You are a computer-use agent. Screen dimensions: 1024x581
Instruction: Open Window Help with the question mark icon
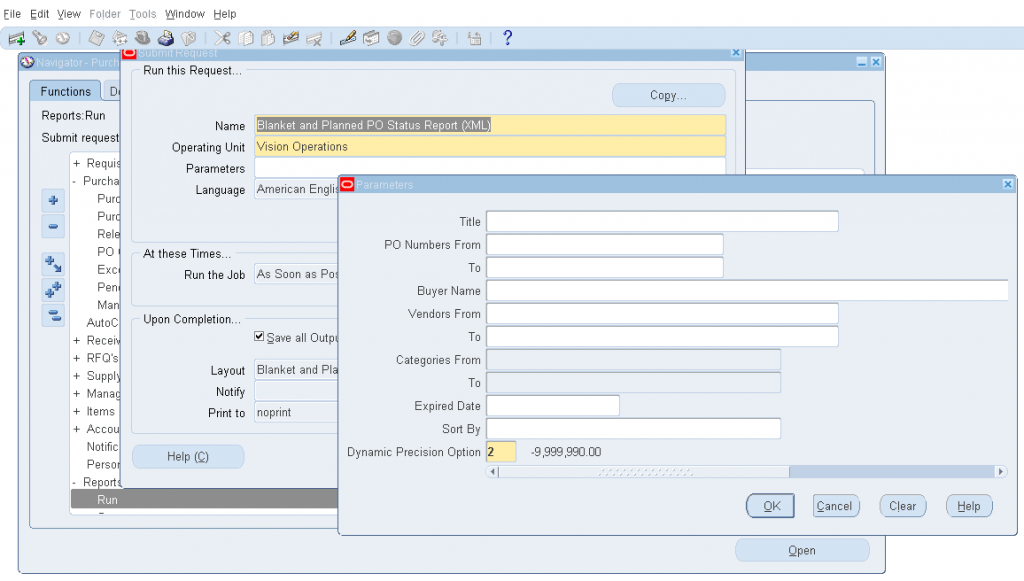(507, 37)
